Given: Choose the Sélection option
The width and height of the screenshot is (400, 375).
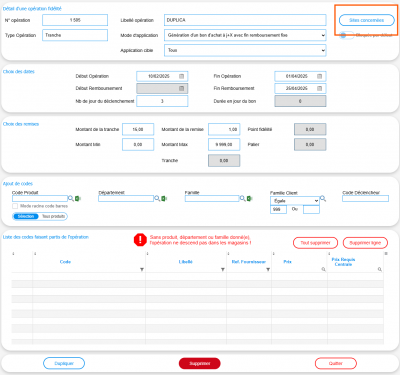Looking at the screenshot, I should [26, 216].
